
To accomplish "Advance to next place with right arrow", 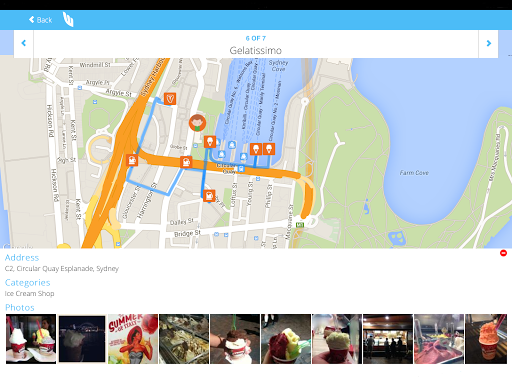I will pyautogui.click(x=488, y=43).
